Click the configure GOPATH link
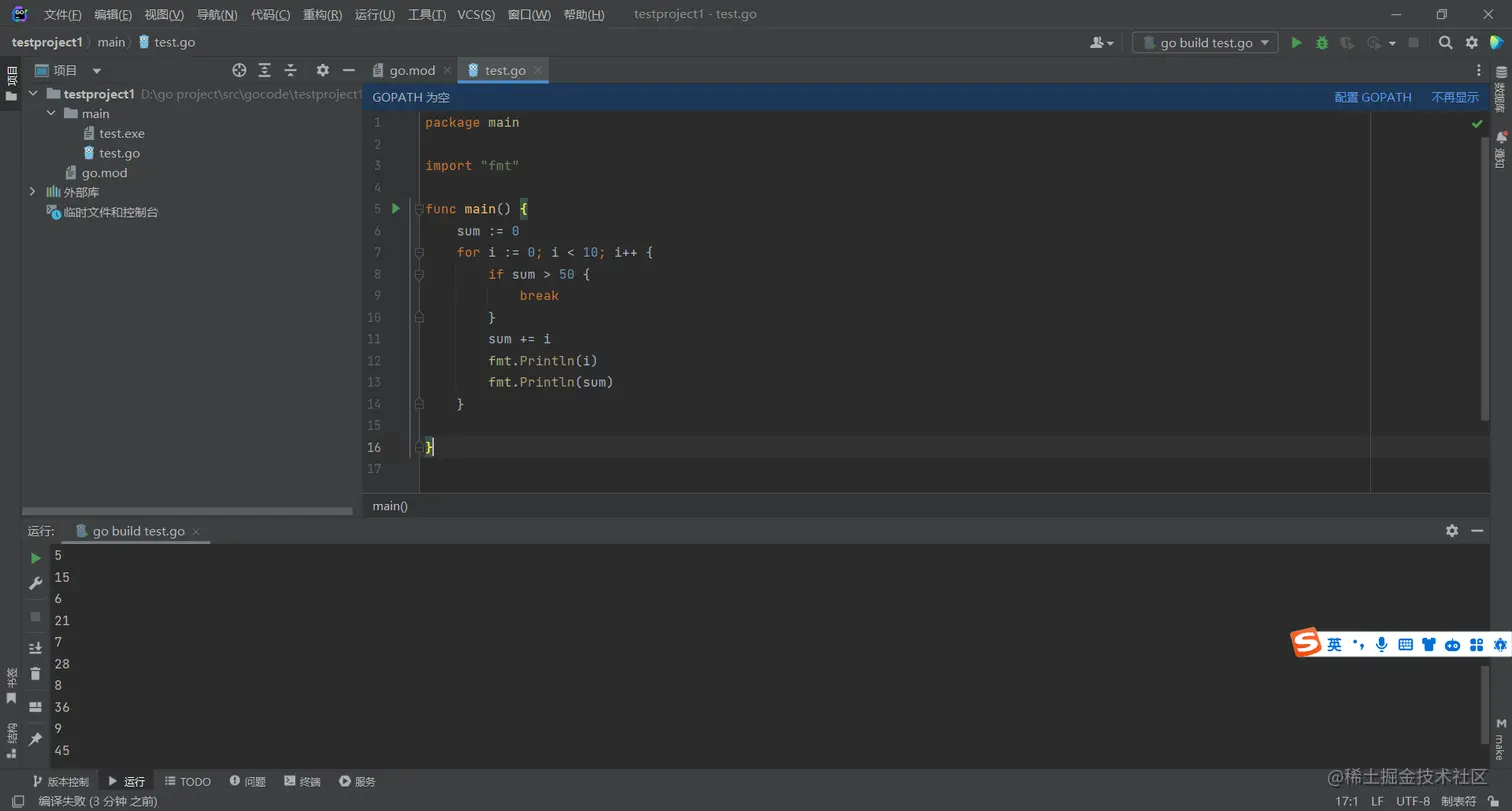 (x=1373, y=97)
